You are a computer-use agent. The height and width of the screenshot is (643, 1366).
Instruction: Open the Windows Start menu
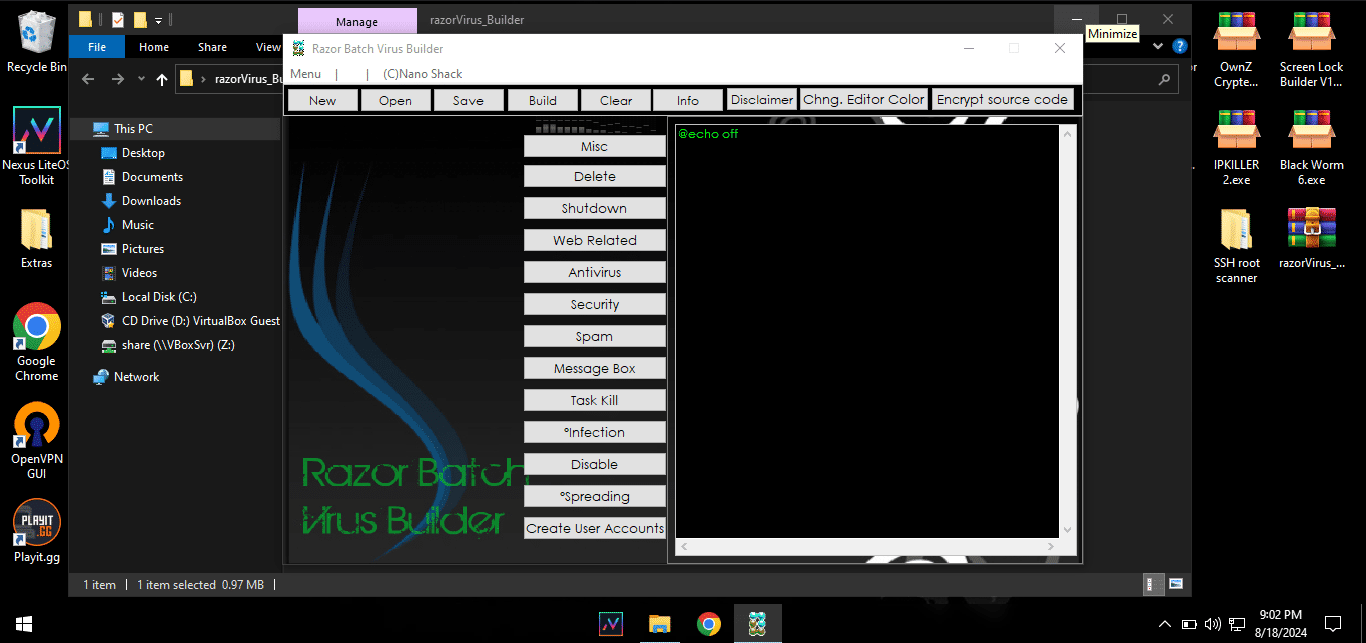point(23,624)
